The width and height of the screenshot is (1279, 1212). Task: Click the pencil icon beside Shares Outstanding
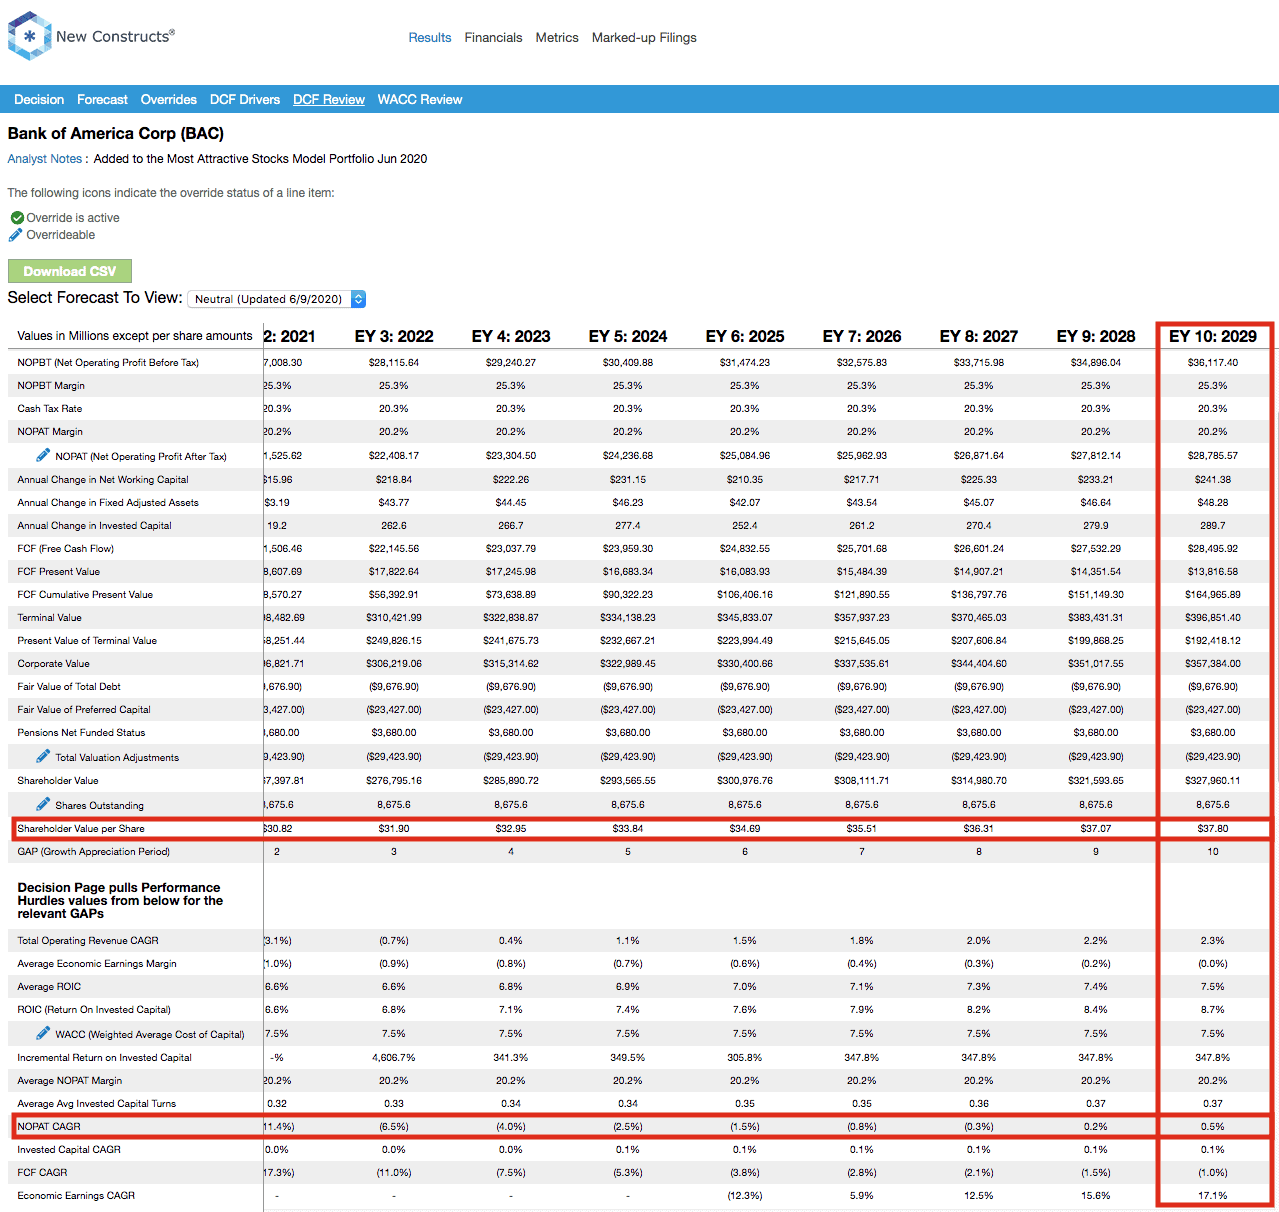(43, 804)
